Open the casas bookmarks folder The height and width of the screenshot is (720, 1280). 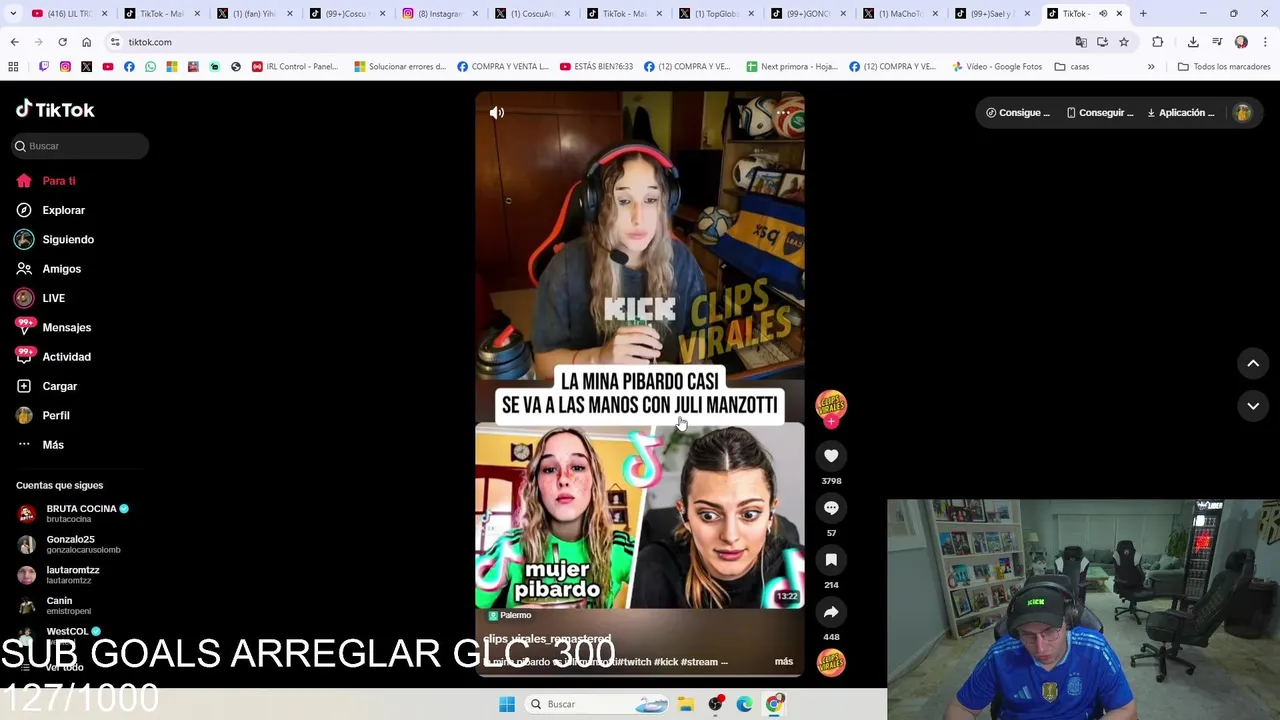click(x=1072, y=67)
